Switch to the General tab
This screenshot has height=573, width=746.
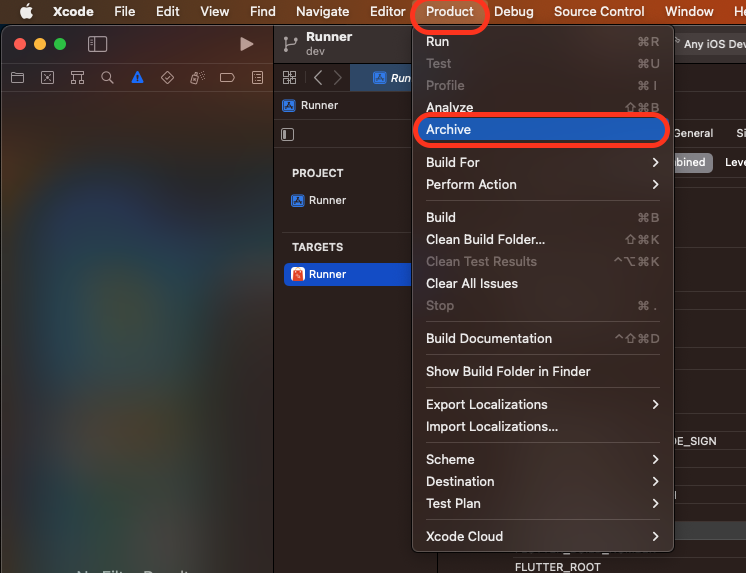pos(694,133)
